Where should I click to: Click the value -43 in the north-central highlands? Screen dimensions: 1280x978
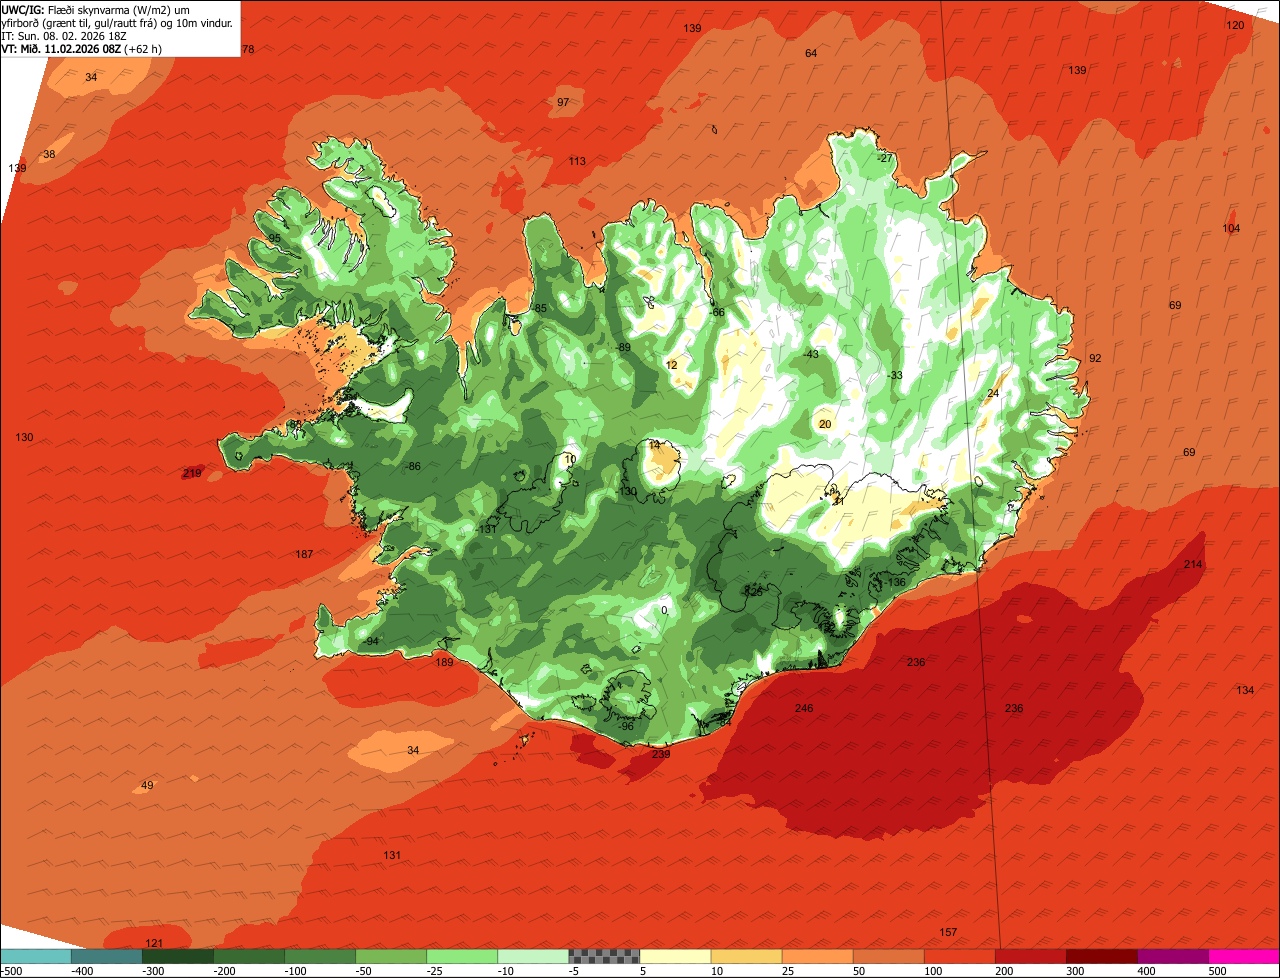click(810, 354)
